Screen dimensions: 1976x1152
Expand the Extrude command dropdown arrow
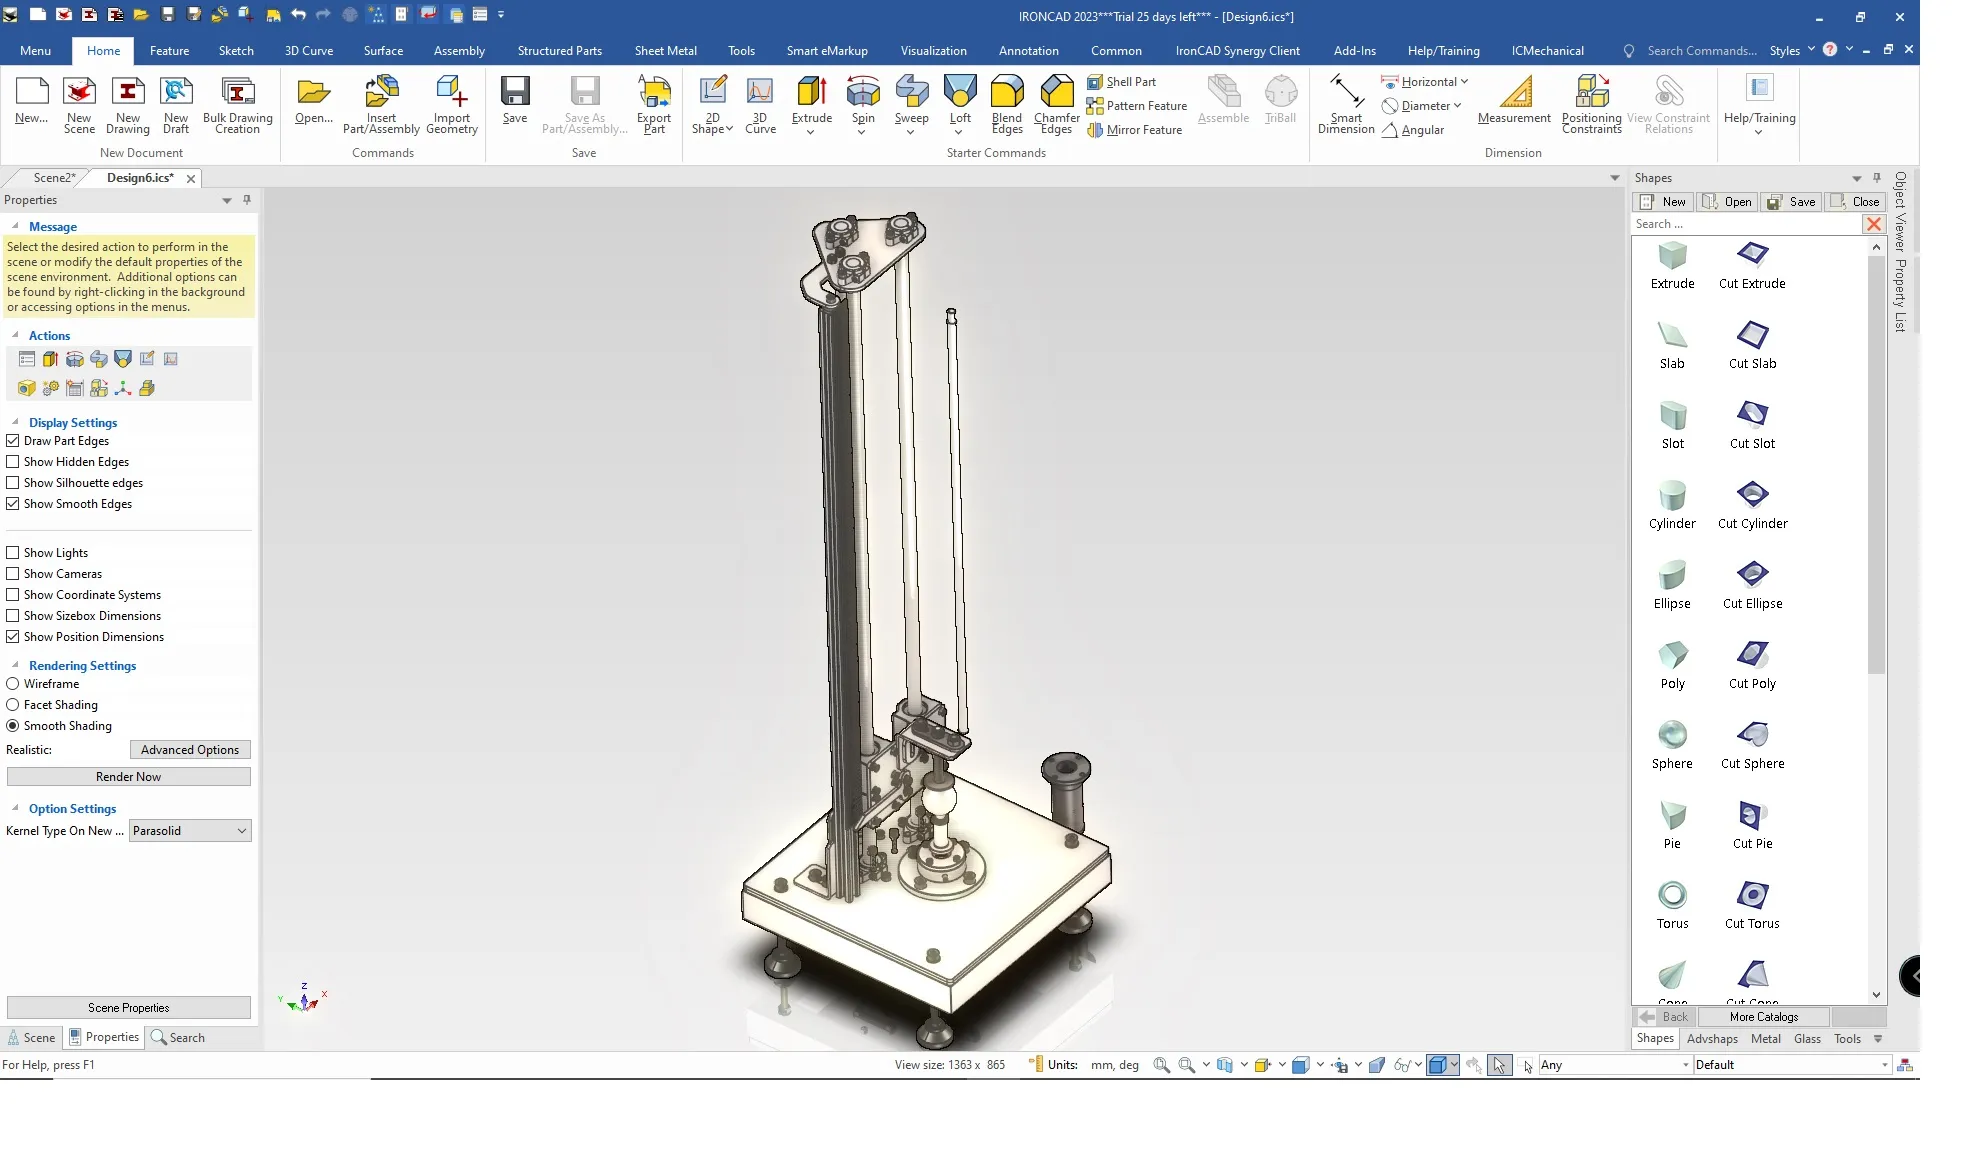point(811,133)
